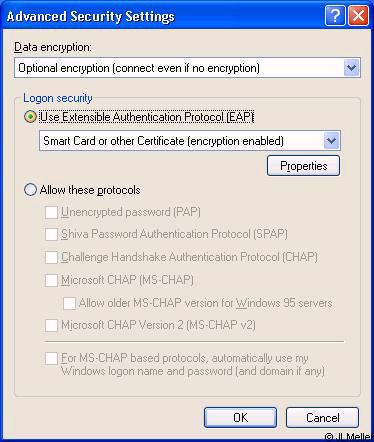Click the Use Extensible Authentication Protocol label
This screenshot has width=374, height=442.
(147, 117)
